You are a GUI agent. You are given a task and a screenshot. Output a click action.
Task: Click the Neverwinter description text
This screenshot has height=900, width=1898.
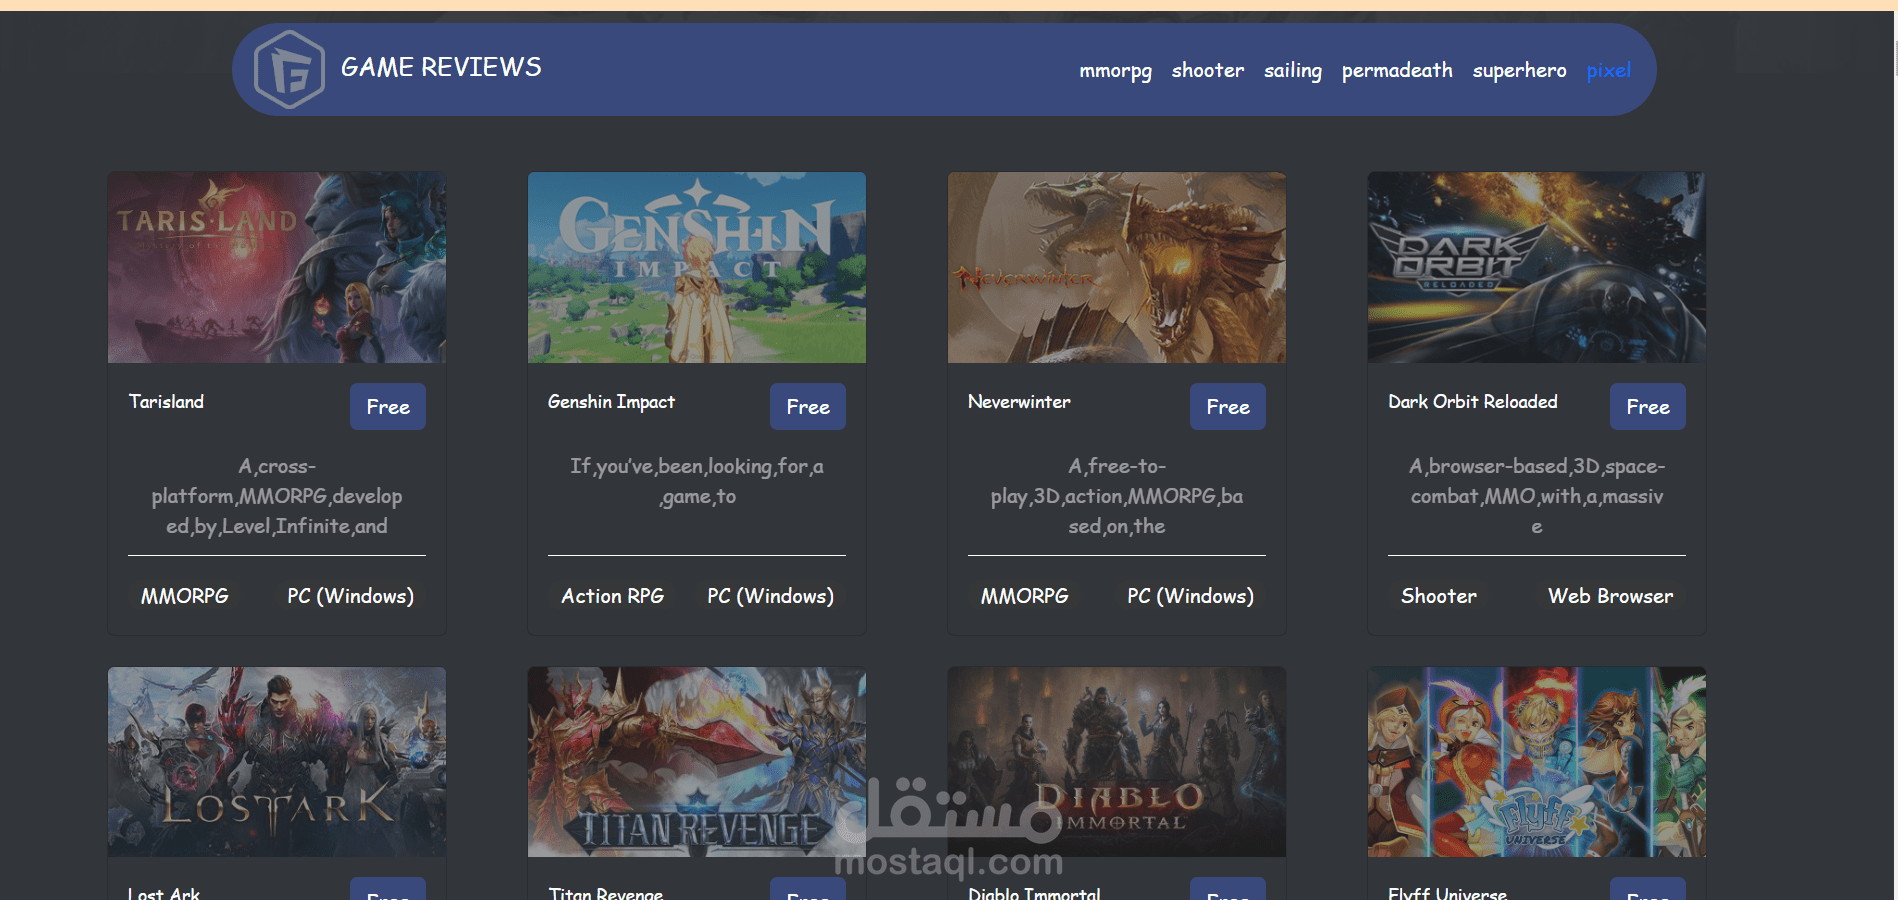coord(1117,496)
